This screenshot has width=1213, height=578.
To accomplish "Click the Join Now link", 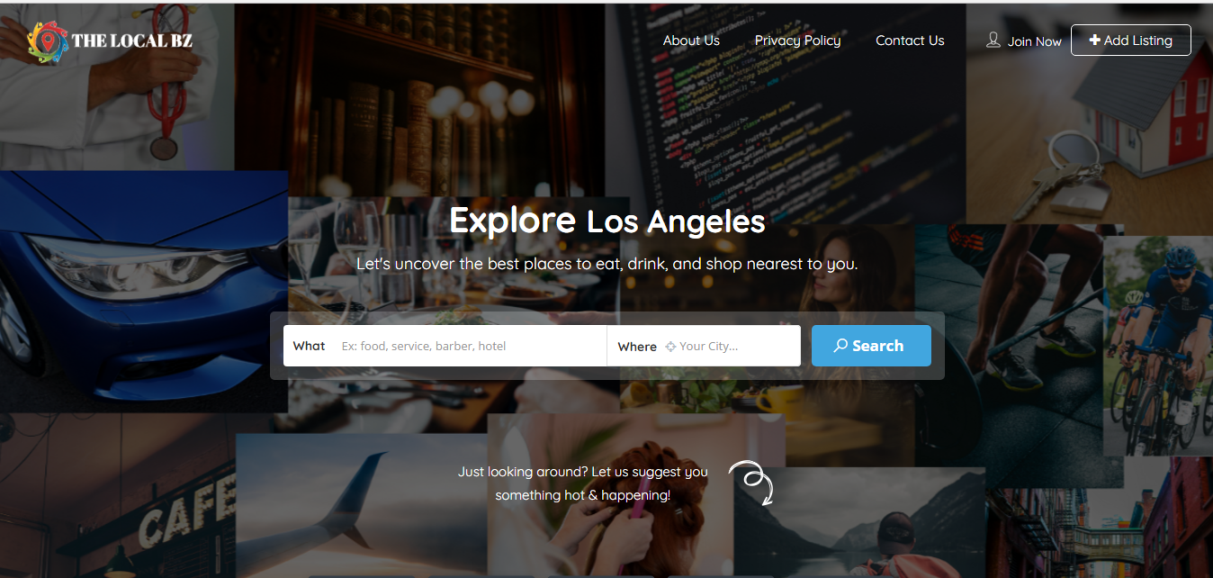I will pos(1034,42).
